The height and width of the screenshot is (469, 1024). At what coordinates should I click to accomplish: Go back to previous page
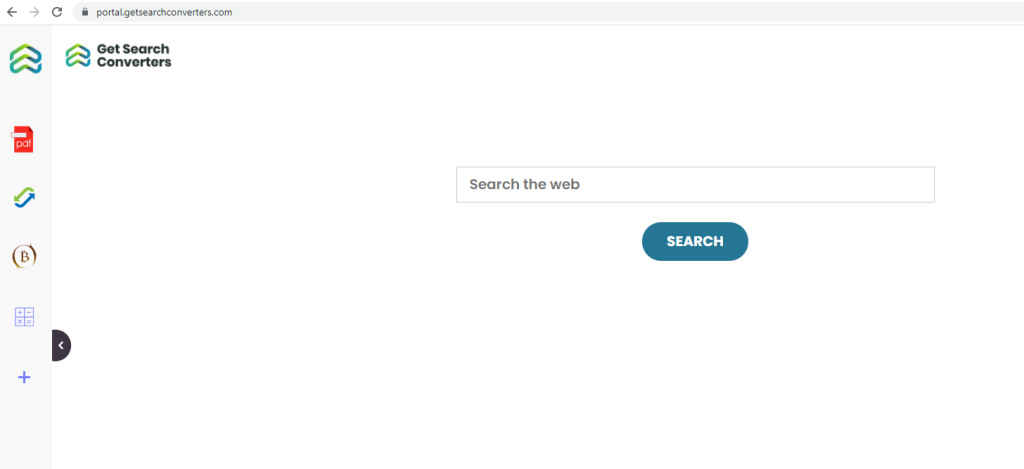[12, 12]
